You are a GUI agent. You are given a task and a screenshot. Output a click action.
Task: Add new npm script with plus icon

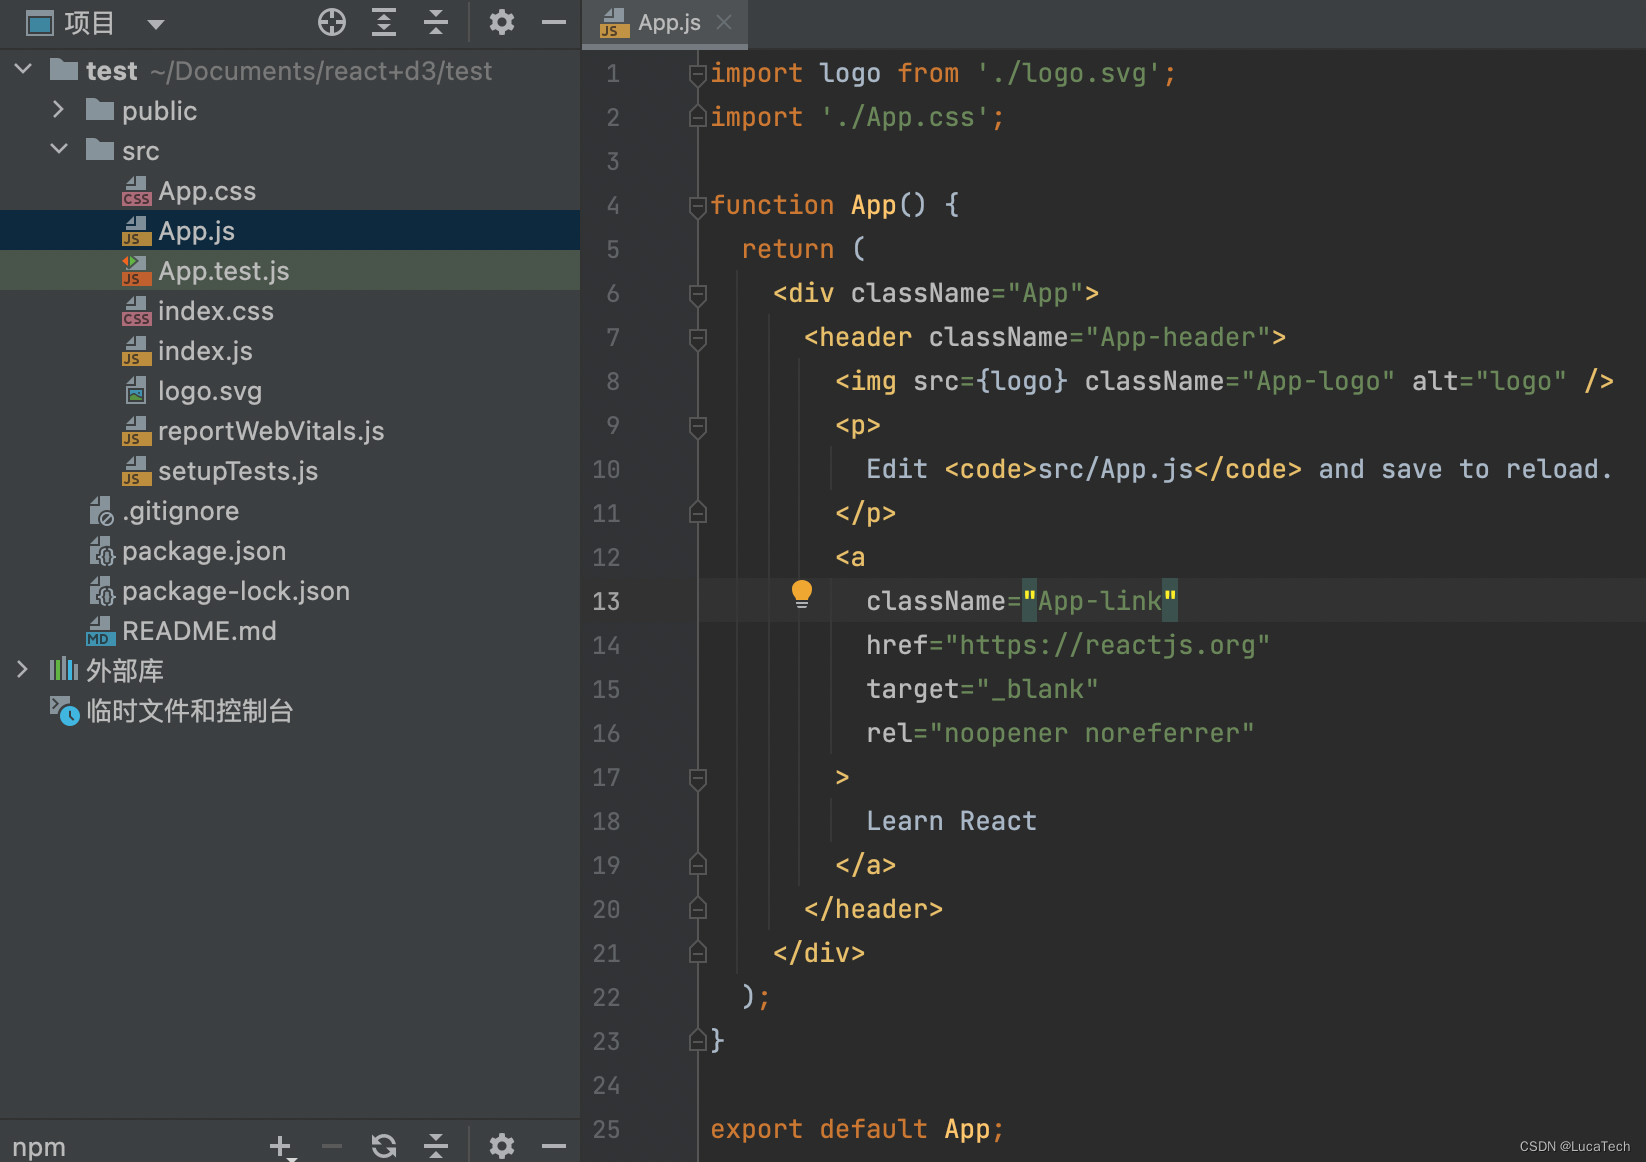pos(281,1146)
